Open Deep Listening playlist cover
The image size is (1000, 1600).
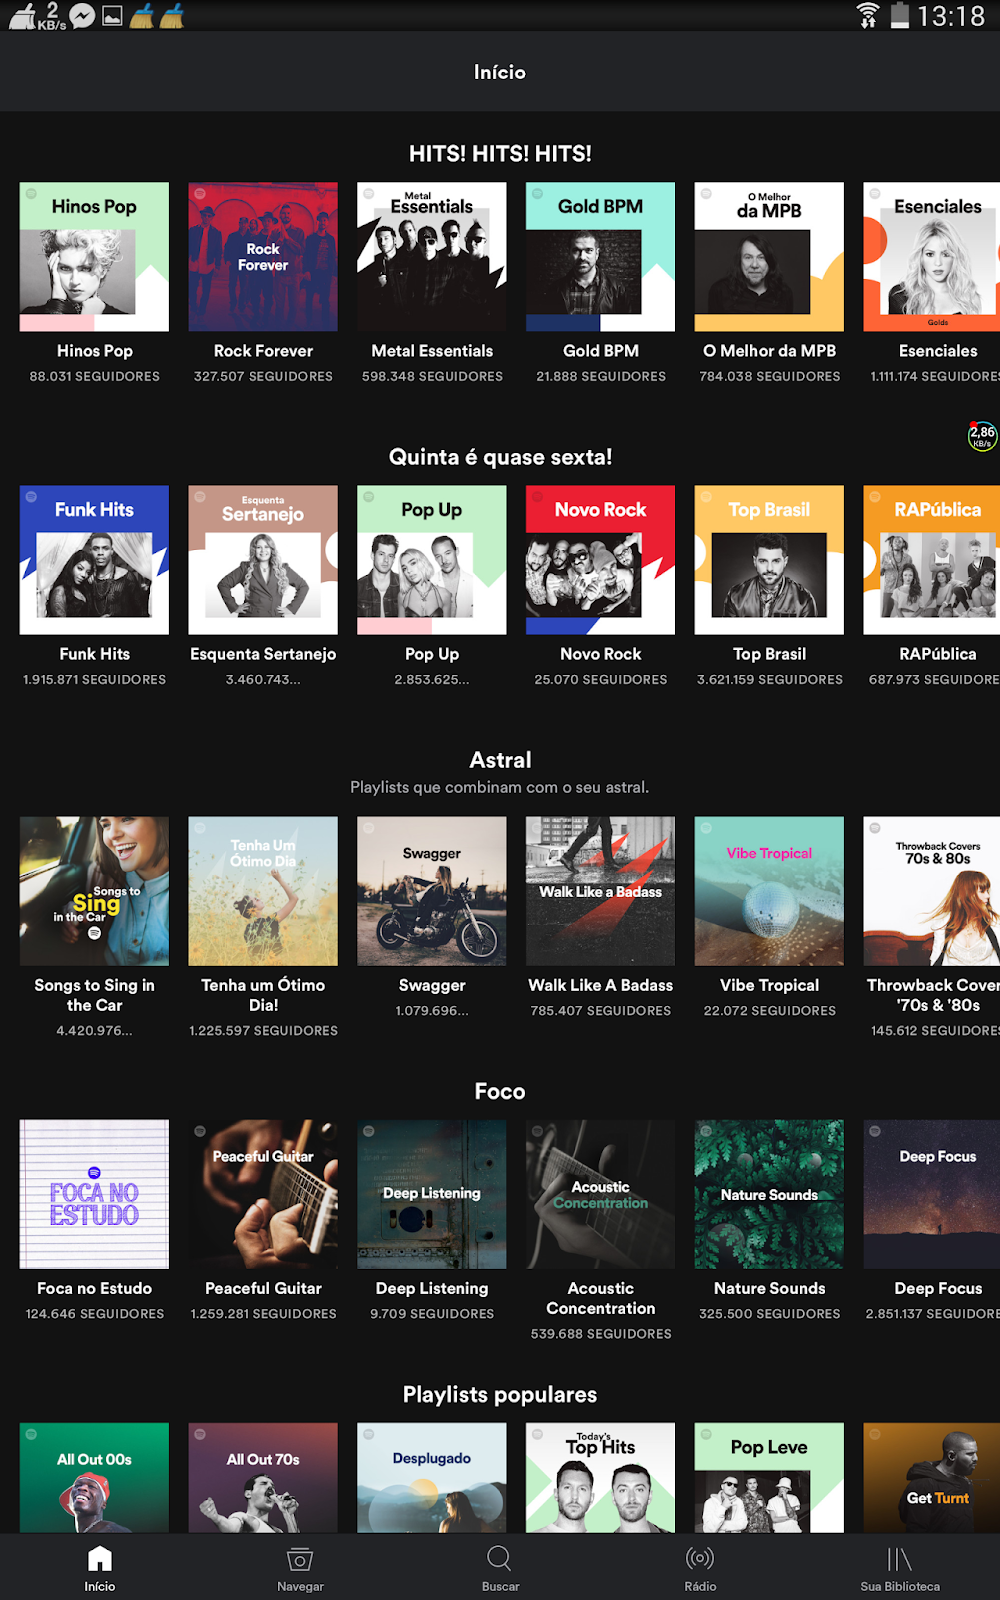pyautogui.click(x=432, y=1194)
